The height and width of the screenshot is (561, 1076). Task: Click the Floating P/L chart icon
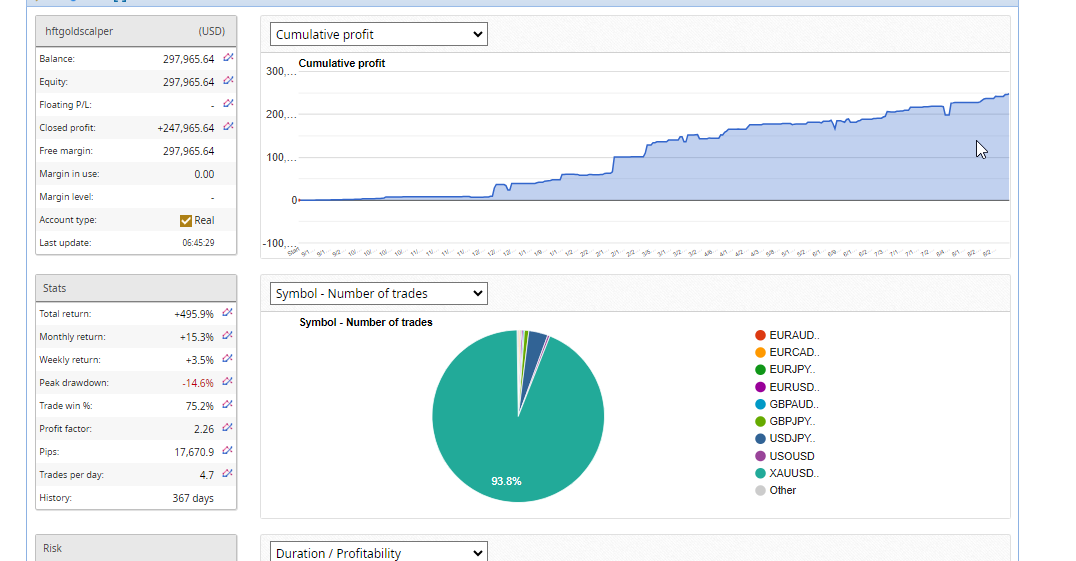[x=228, y=104]
